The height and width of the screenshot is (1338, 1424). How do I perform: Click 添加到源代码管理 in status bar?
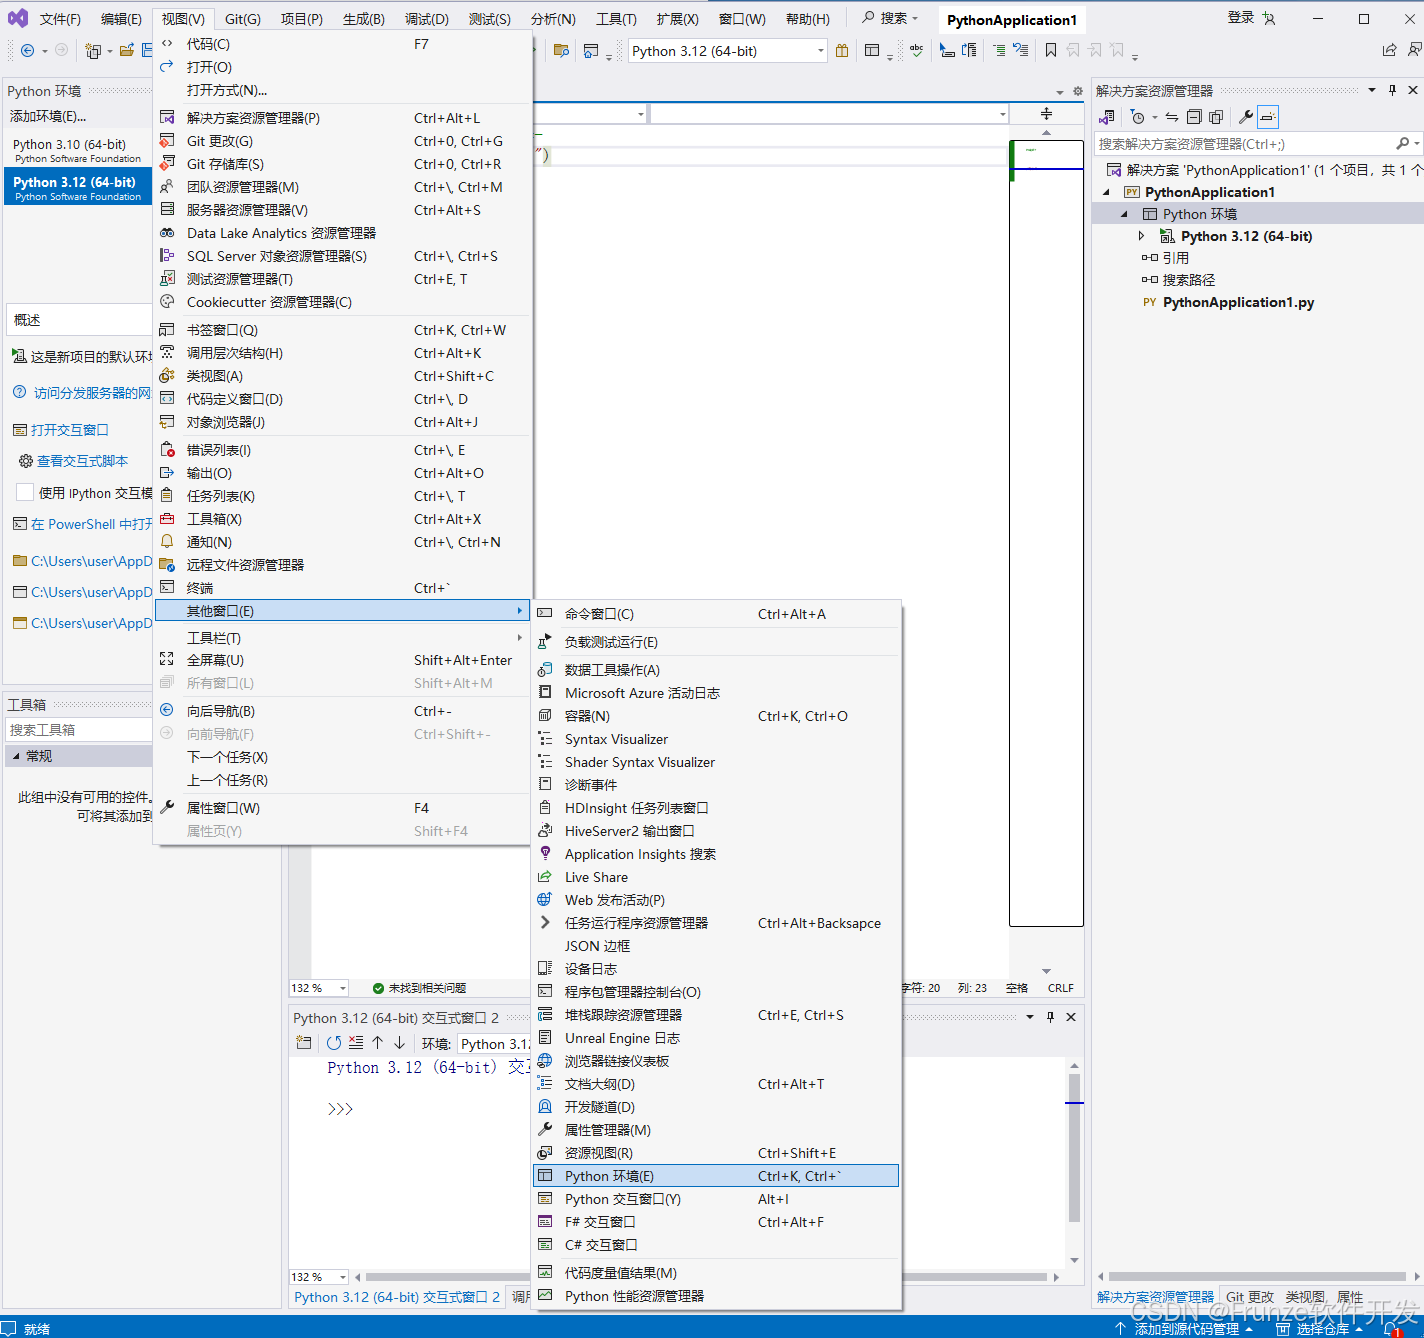1187,1329
